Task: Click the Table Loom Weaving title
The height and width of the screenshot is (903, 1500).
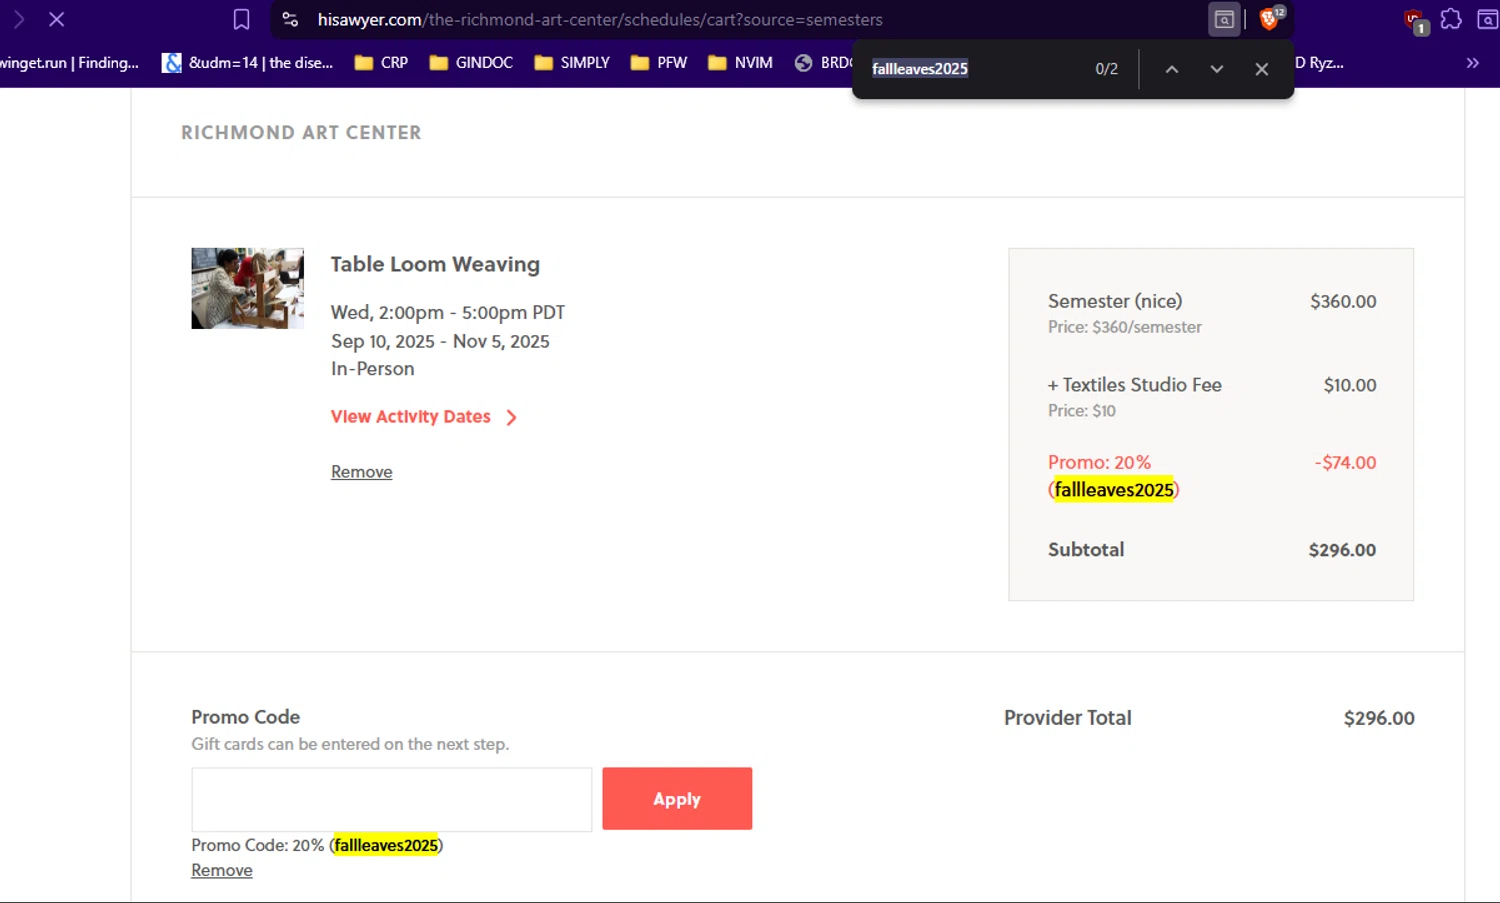Action: (435, 264)
